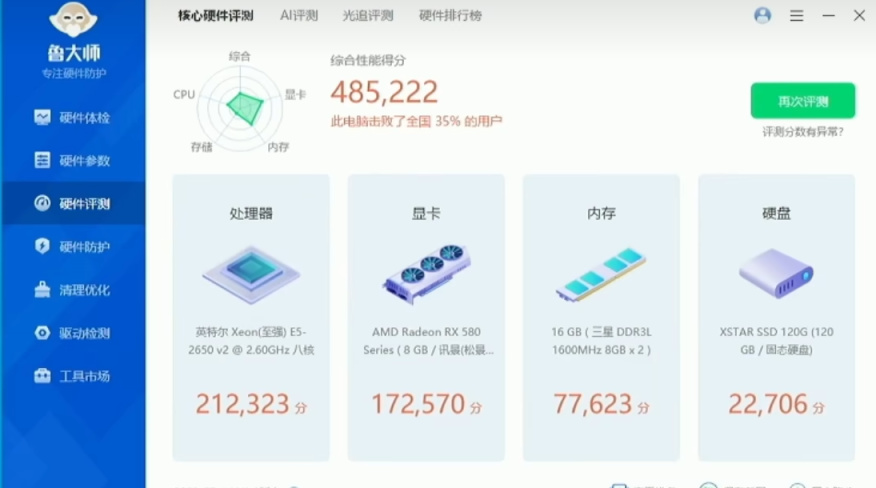Select 硬件评测 in the sidebar

point(73,203)
